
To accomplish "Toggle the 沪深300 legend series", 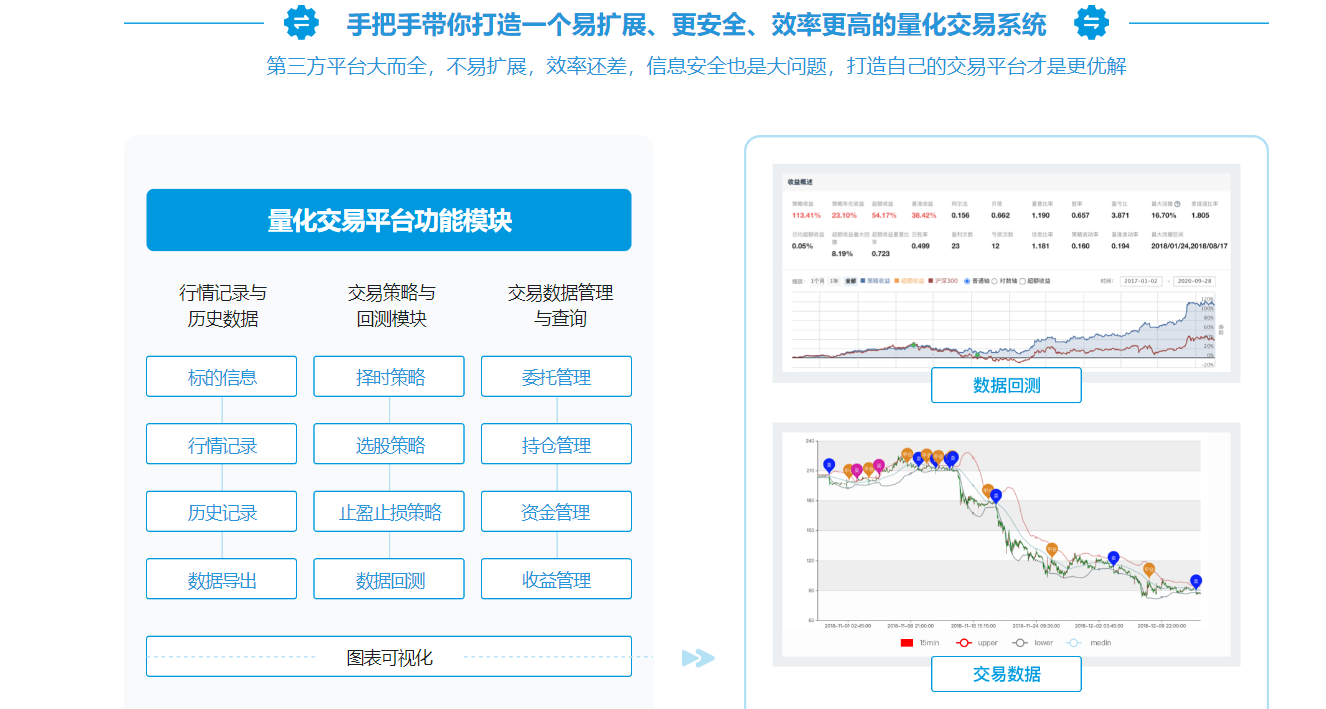I will point(943,281).
